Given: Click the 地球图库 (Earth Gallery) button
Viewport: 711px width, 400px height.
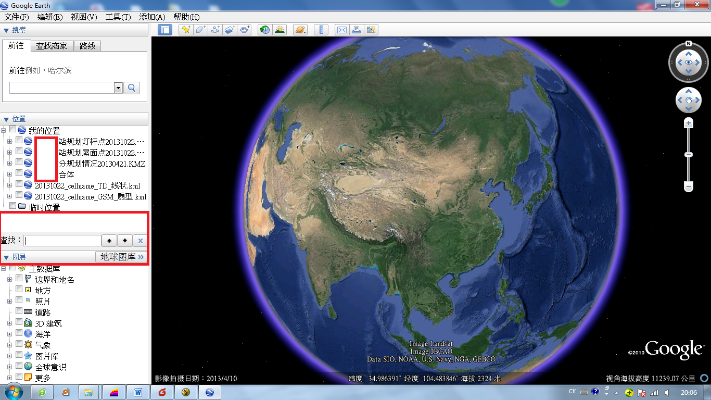Looking at the screenshot, I should 122,257.
